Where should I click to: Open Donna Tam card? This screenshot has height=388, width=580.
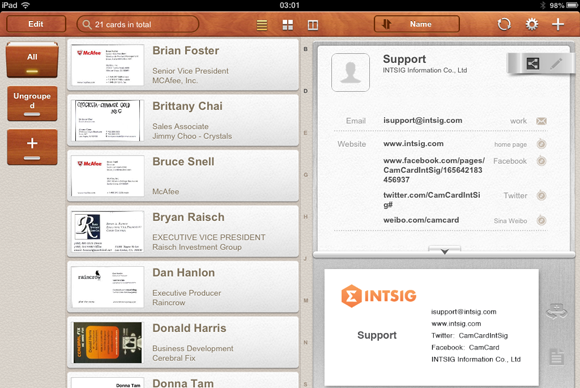[x=183, y=380]
